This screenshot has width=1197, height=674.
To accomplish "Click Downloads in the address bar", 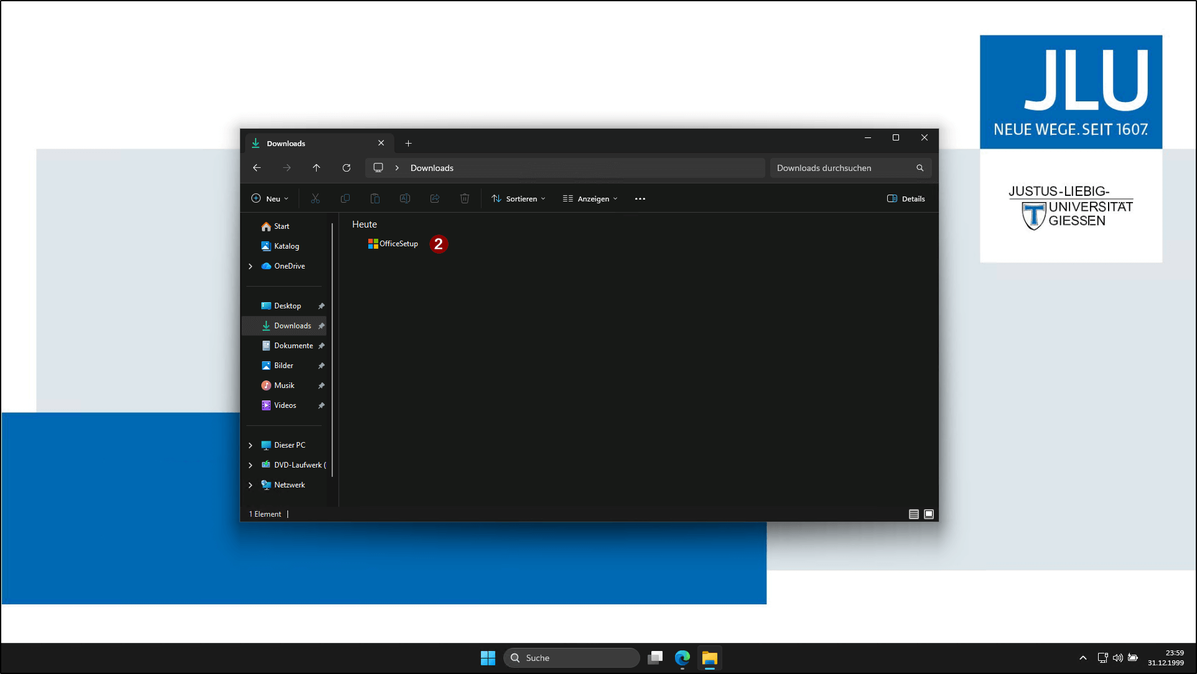I will (432, 168).
